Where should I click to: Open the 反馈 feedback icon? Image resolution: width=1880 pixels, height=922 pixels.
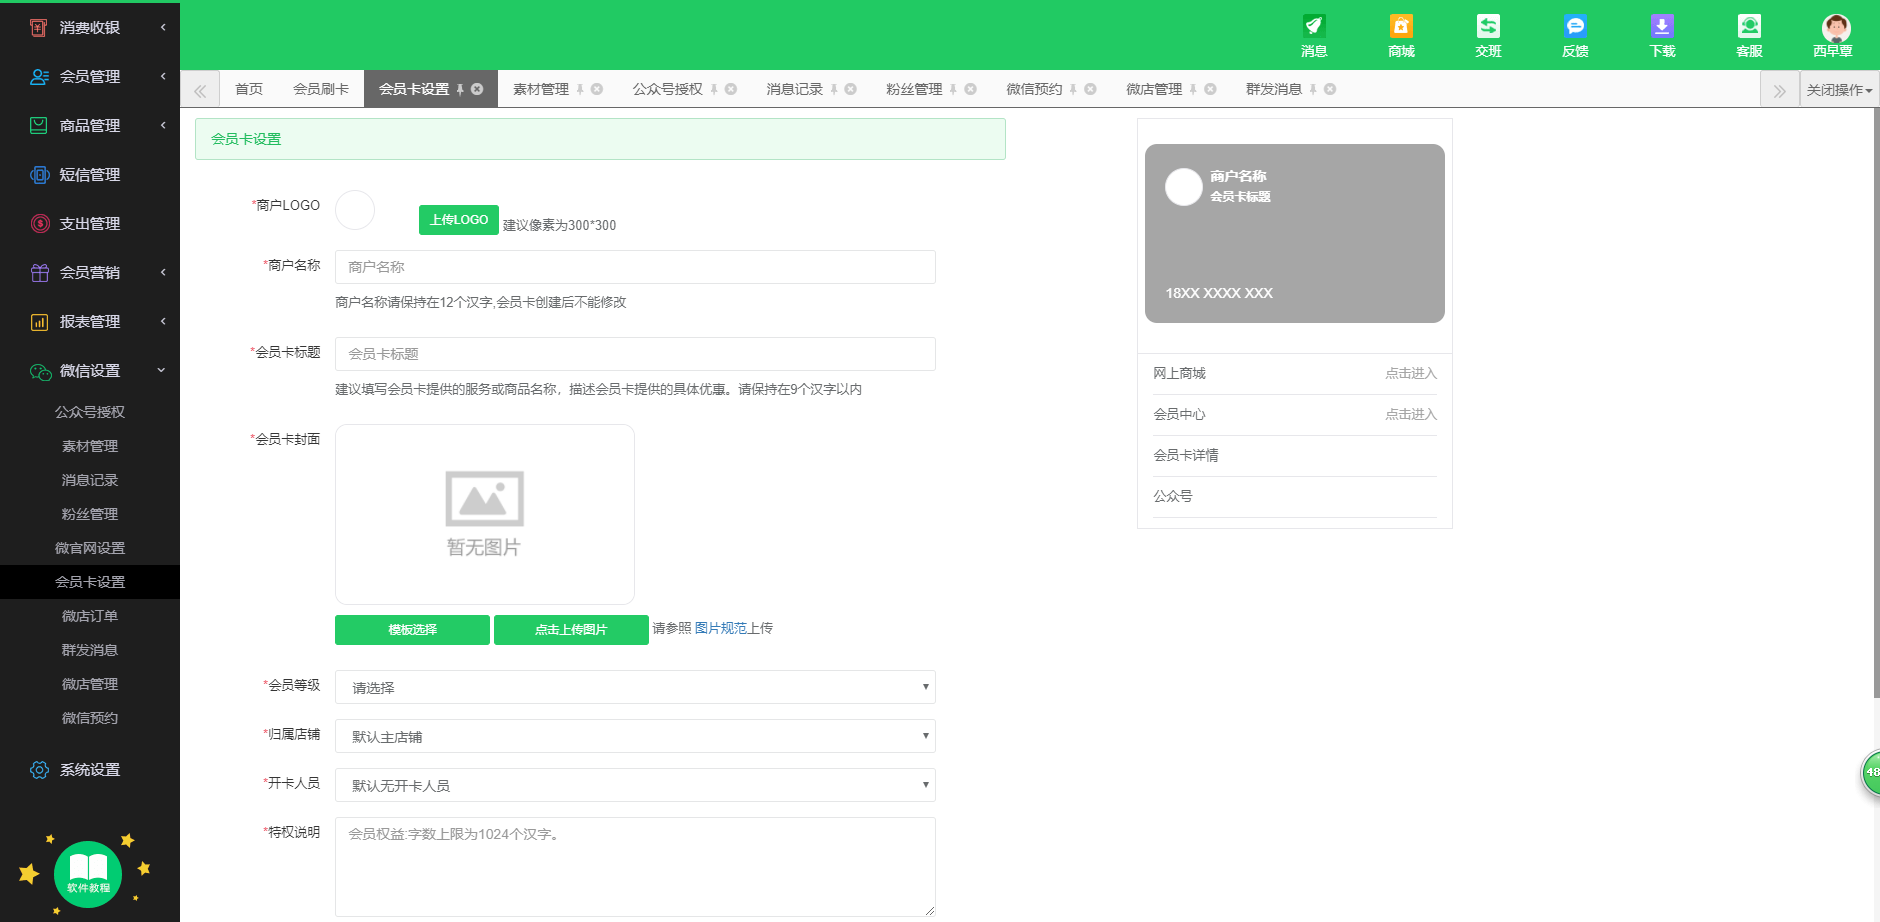(x=1575, y=27)
